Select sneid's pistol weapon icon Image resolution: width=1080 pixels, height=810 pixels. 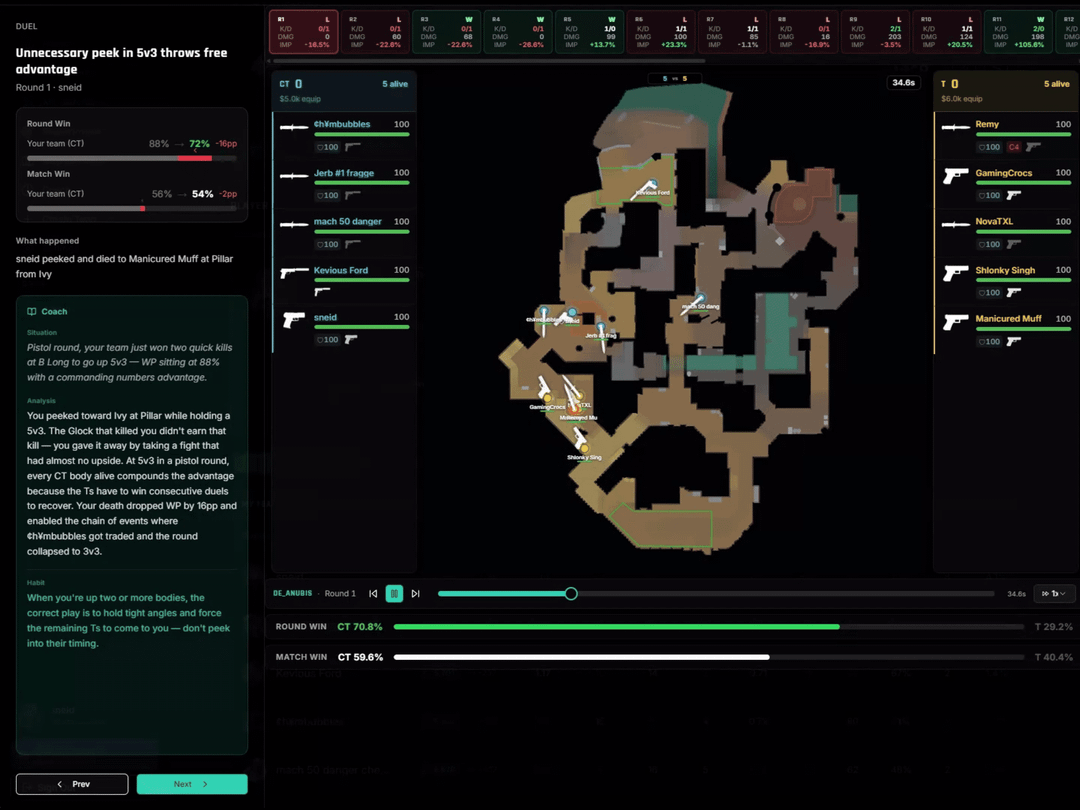pos(294,320)
